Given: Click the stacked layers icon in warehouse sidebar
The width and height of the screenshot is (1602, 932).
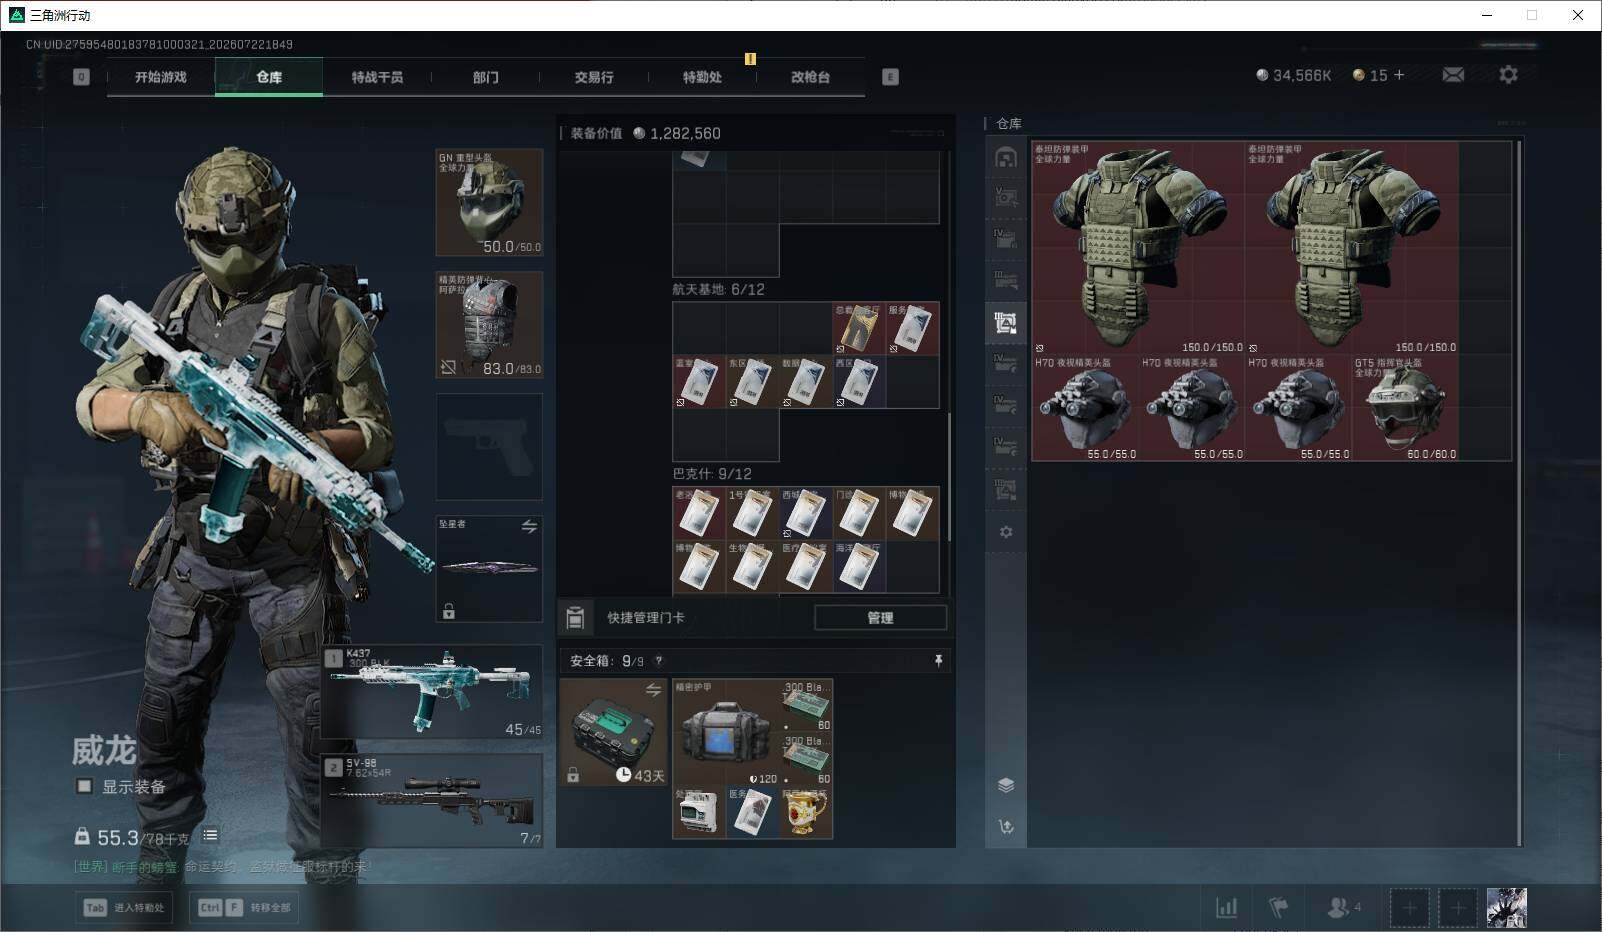Looking at the screenshot, I should [x=1006, y=785].
